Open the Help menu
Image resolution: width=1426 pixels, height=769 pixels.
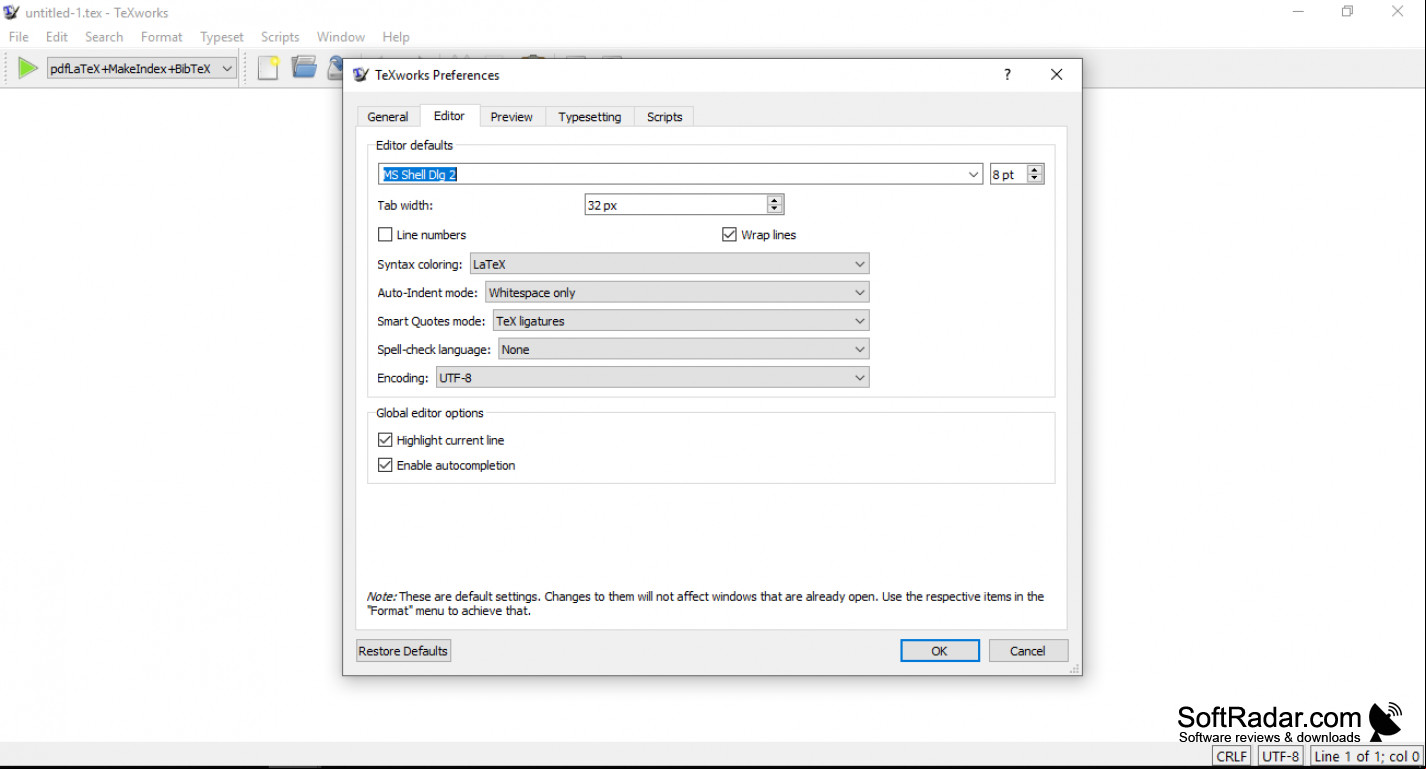[x=396, y=37]
